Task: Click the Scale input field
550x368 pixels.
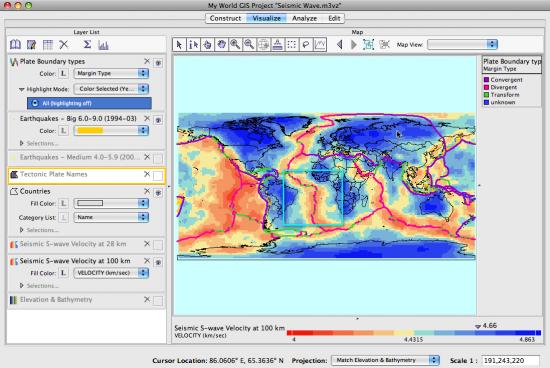Action: tap(510, 360)
